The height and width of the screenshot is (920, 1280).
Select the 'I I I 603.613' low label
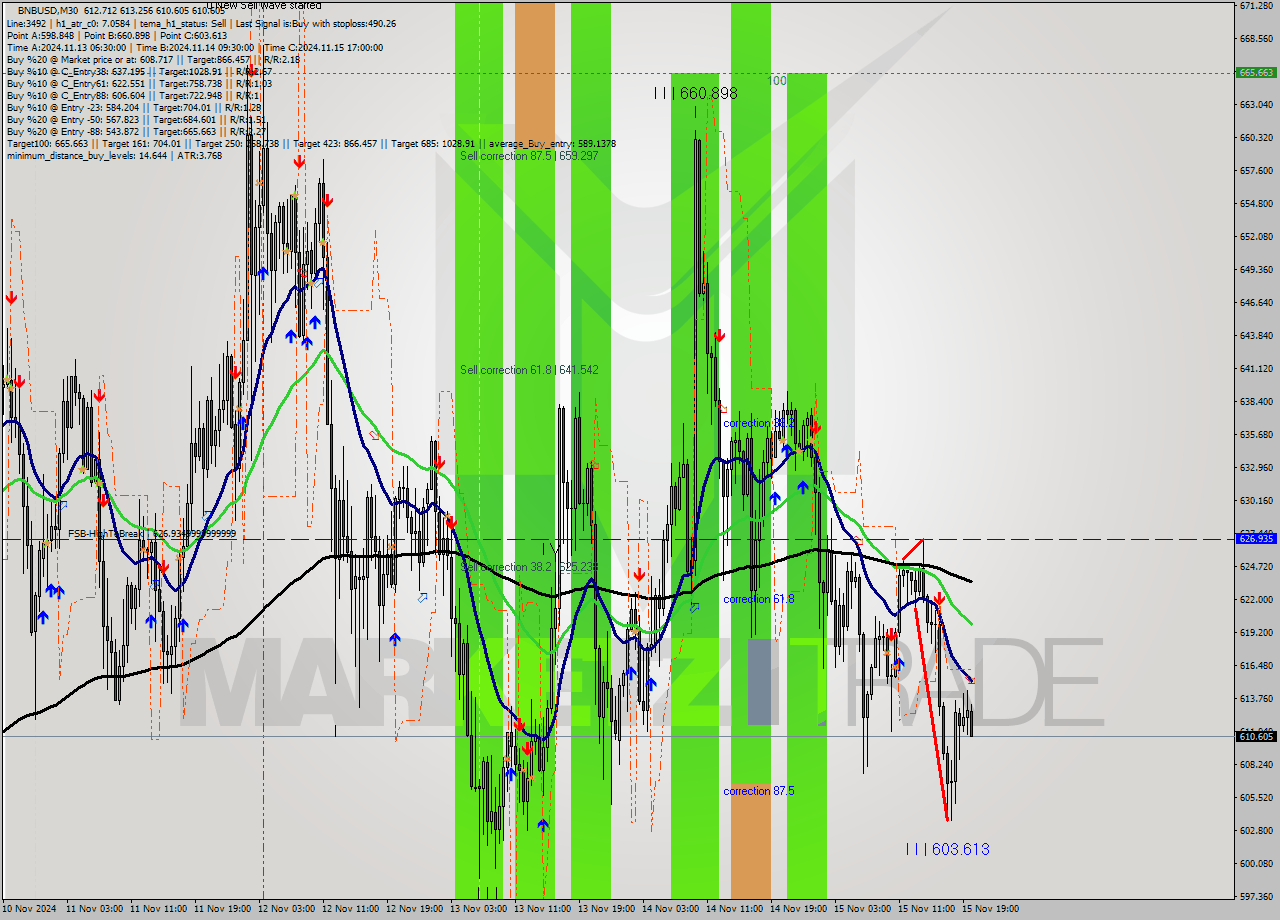(947, 849)
